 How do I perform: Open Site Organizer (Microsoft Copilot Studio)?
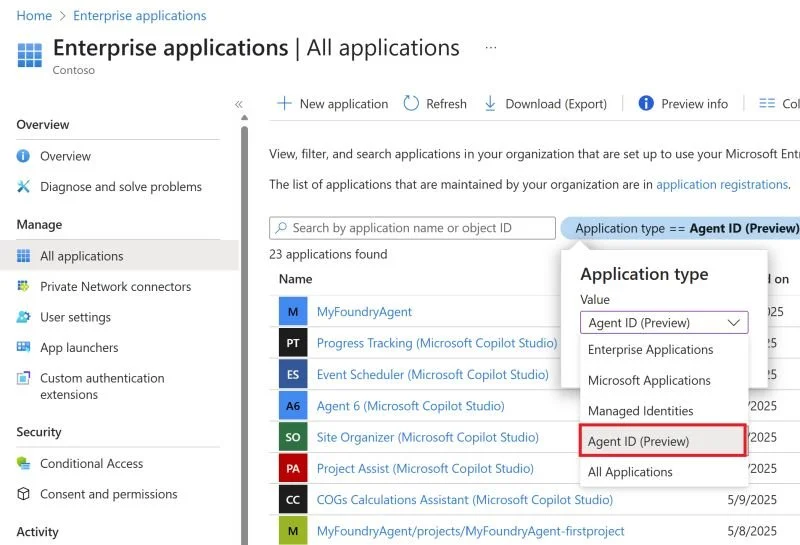(x=428, y=437)
